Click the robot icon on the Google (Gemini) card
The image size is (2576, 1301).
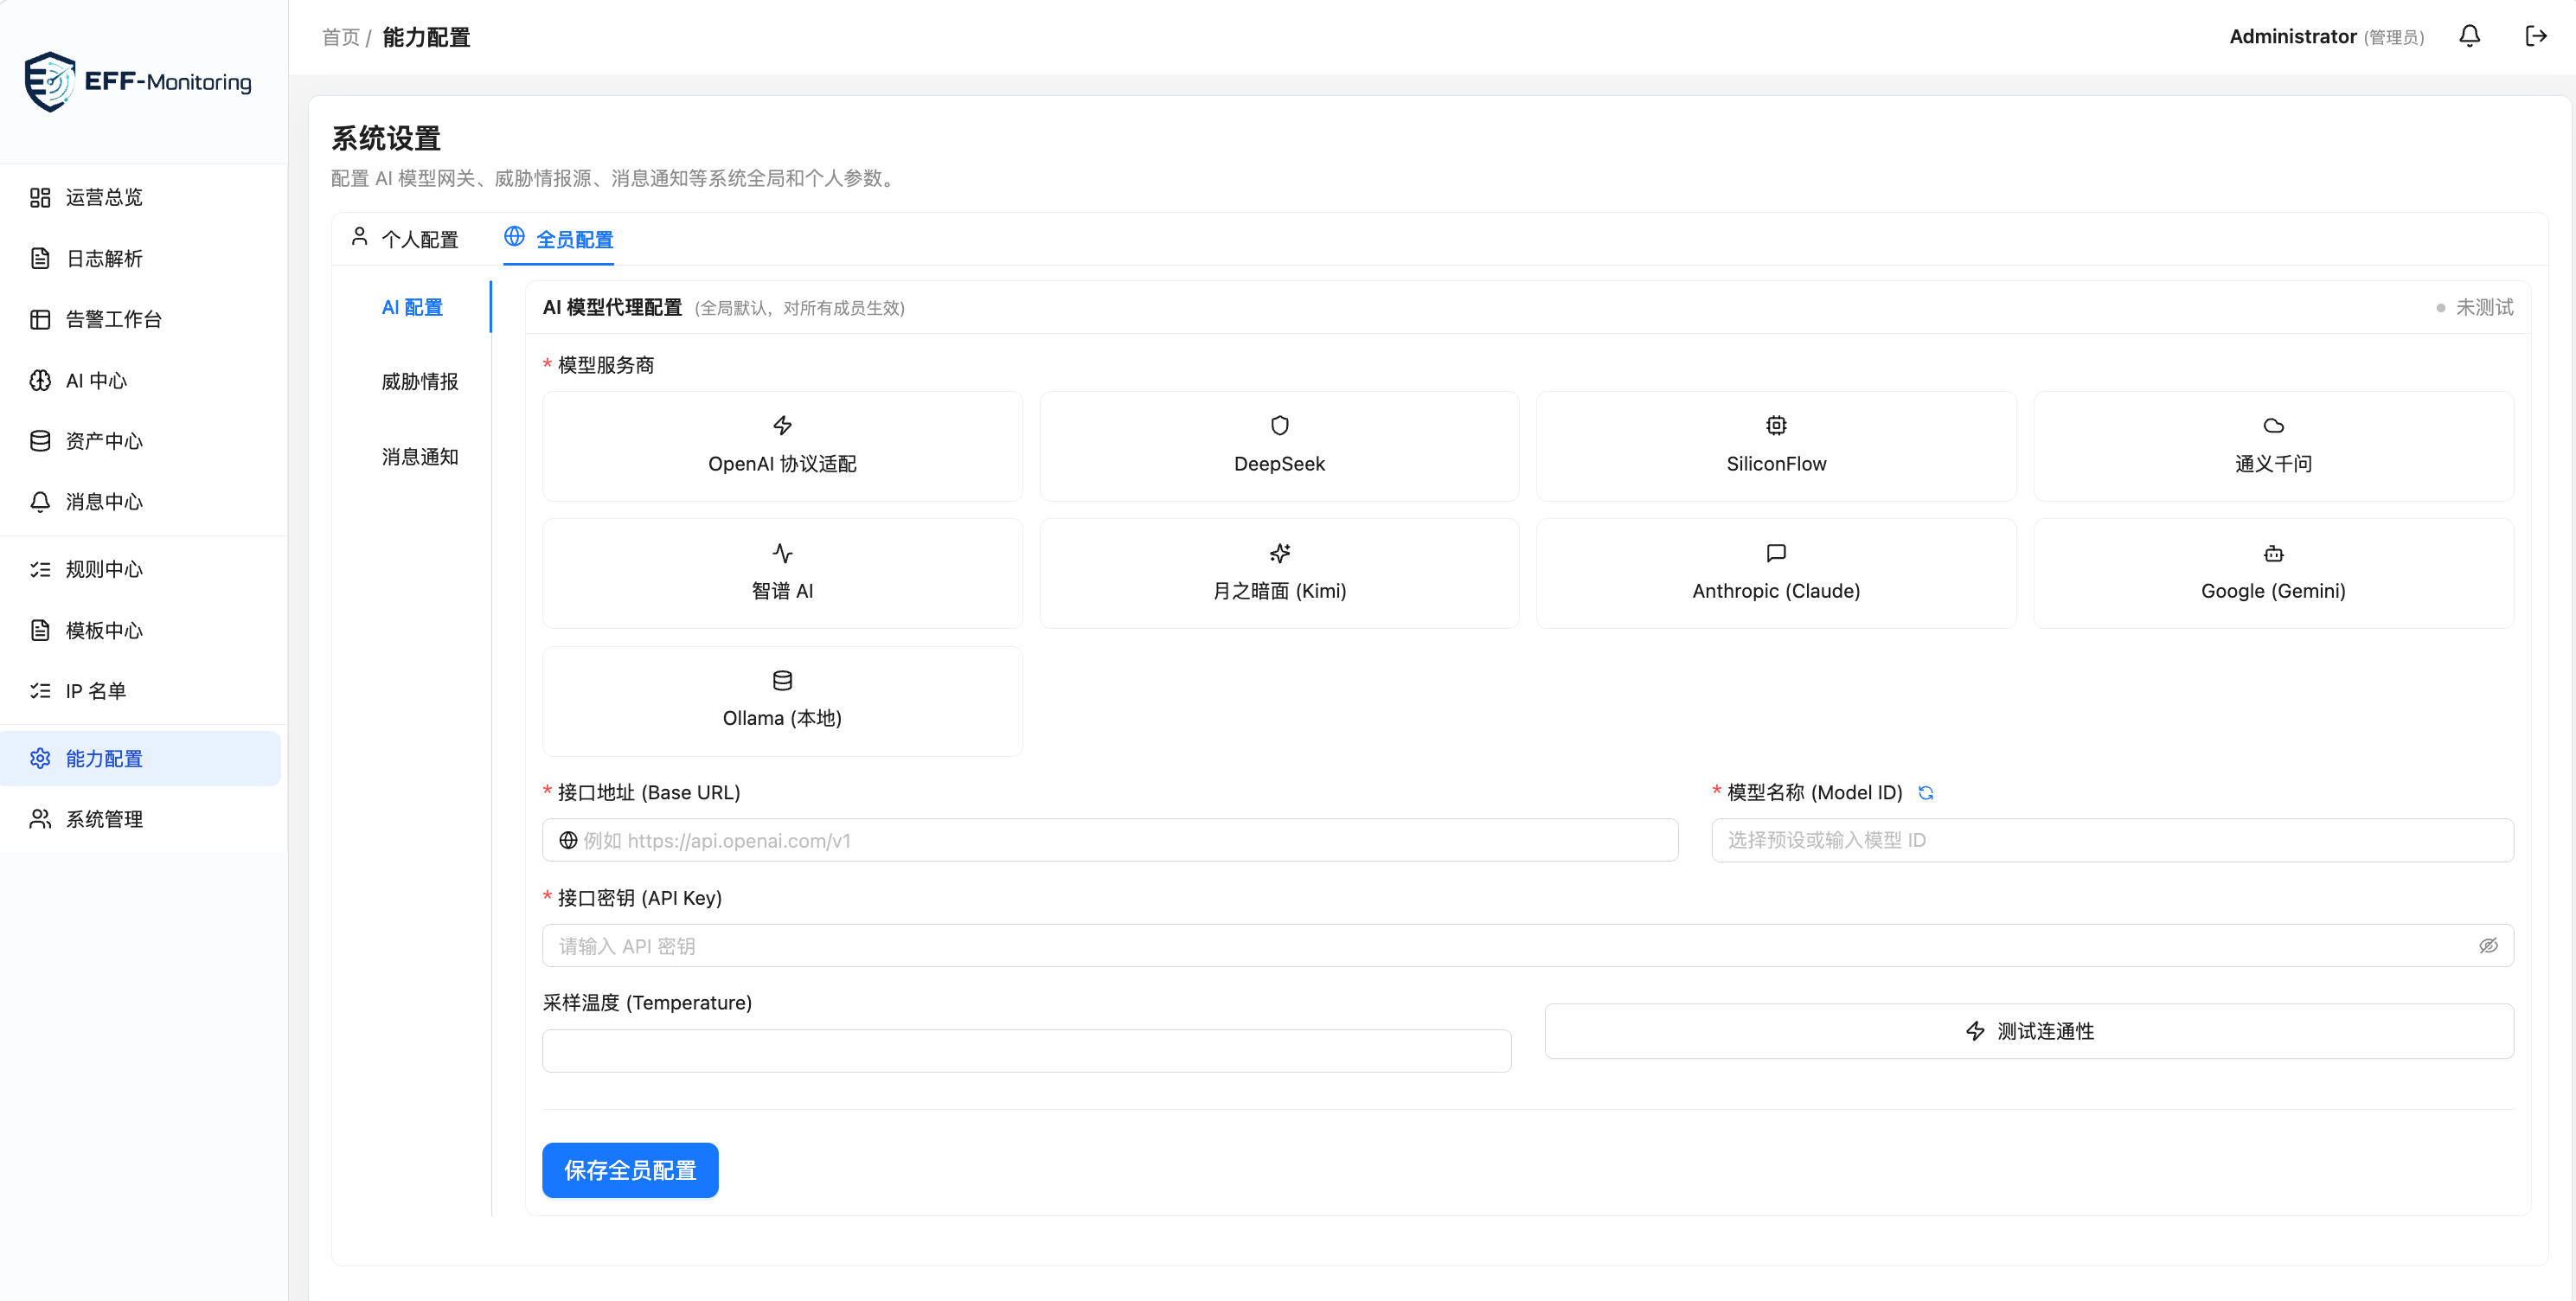click(x=2273, y=553)
